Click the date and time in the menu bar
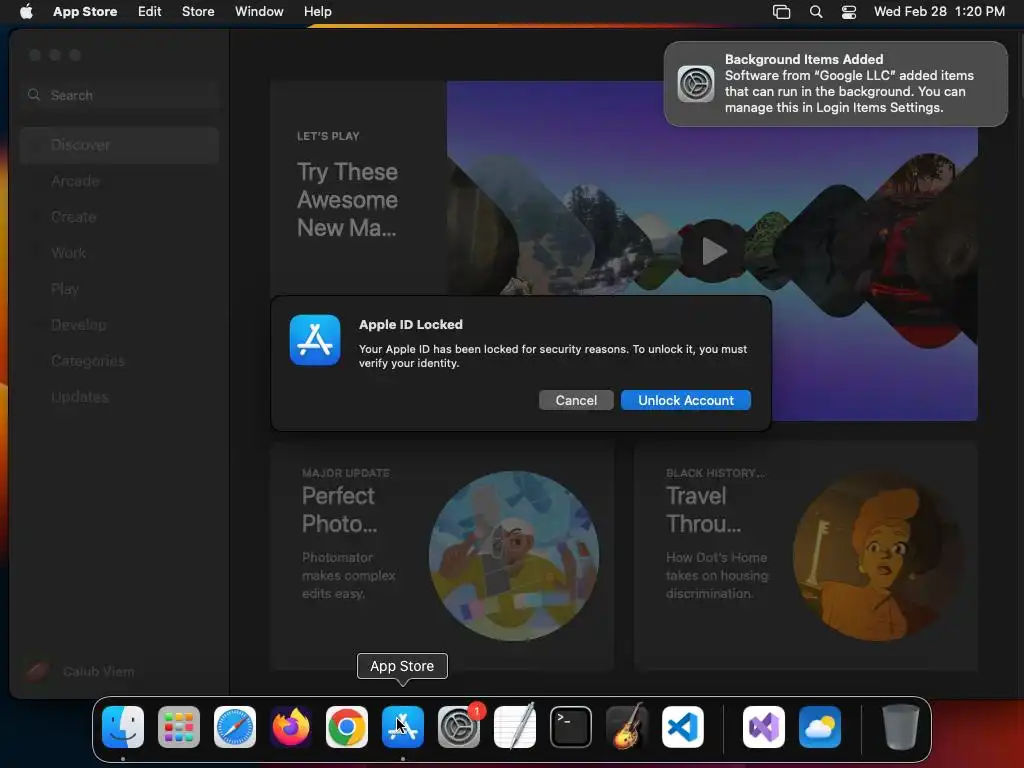 [939, 11]
